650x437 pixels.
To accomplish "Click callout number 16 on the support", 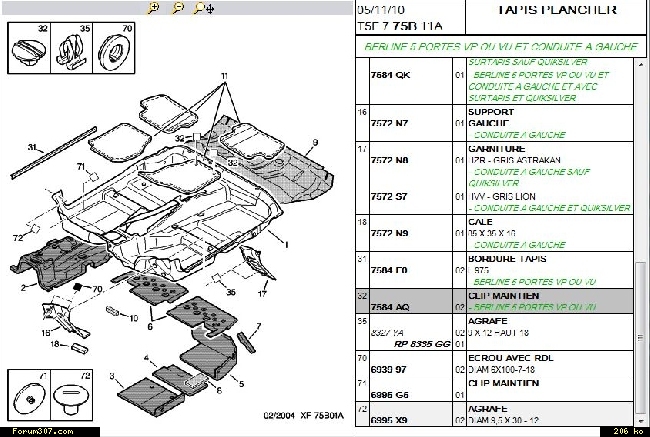I will click(x=46, y=332).
